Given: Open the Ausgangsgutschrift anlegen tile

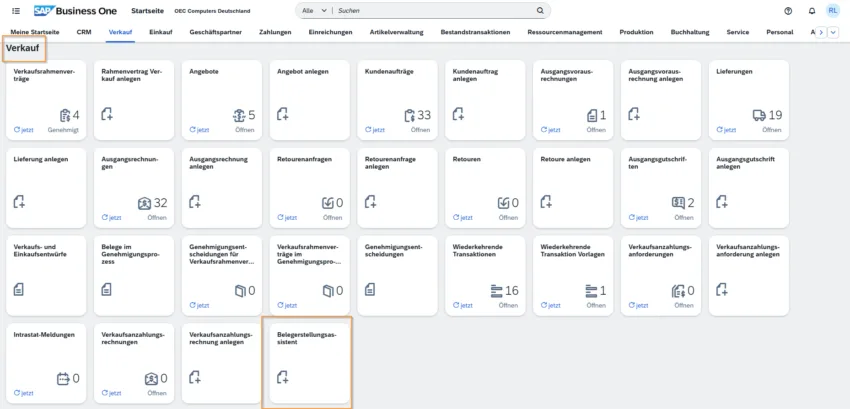Looking at the screenshot, I should 749,188.
